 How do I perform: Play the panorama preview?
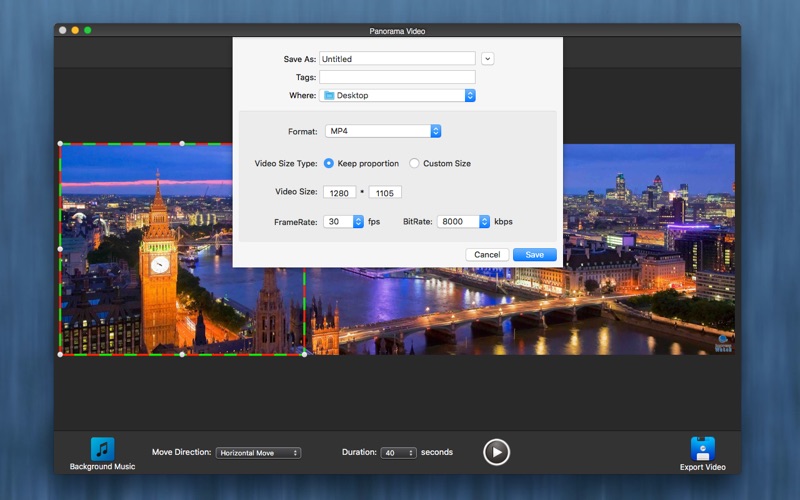click(x=496, y=452)
